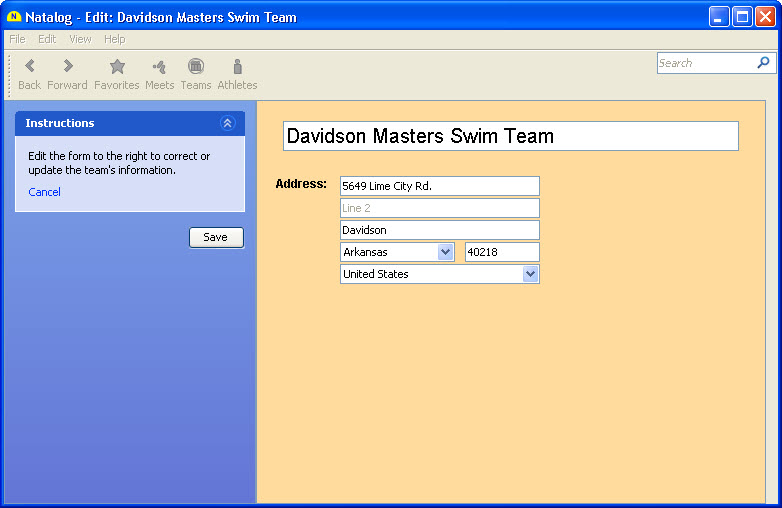Open the Meets toolbar icon
Screen dimensions: 782x508
159,67
